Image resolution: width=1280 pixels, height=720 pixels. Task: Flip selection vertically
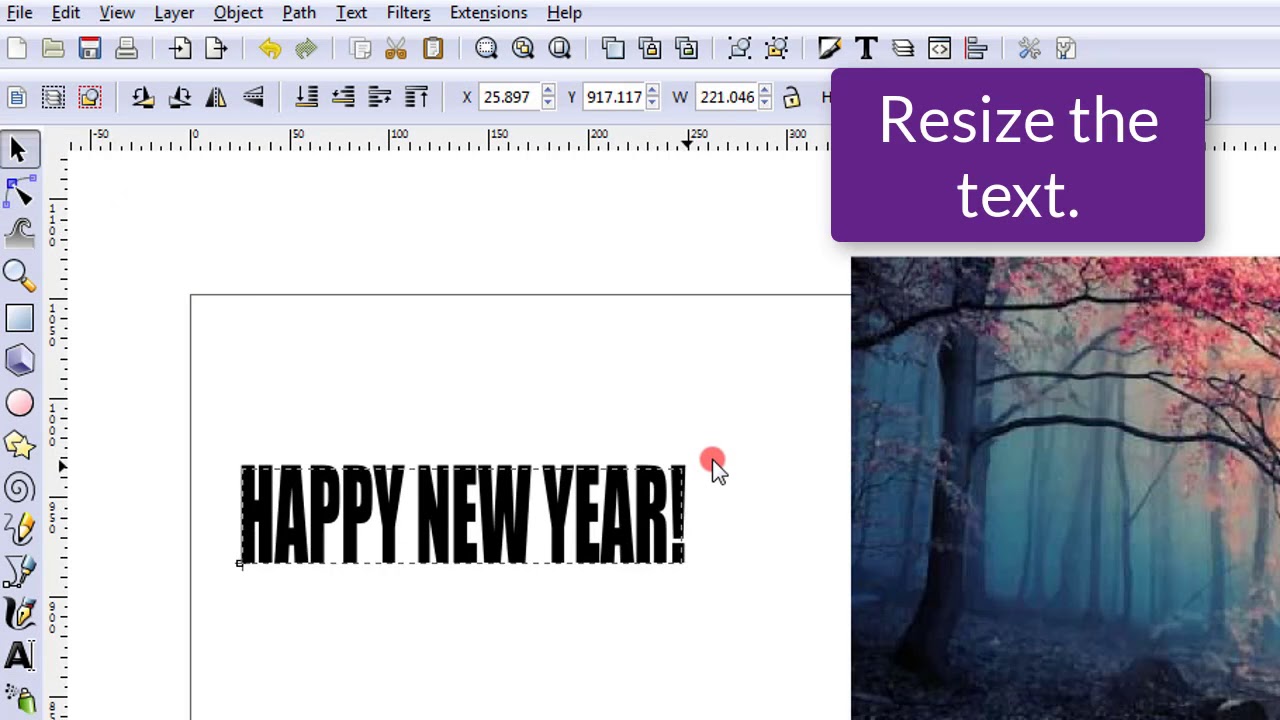(253, 97)
